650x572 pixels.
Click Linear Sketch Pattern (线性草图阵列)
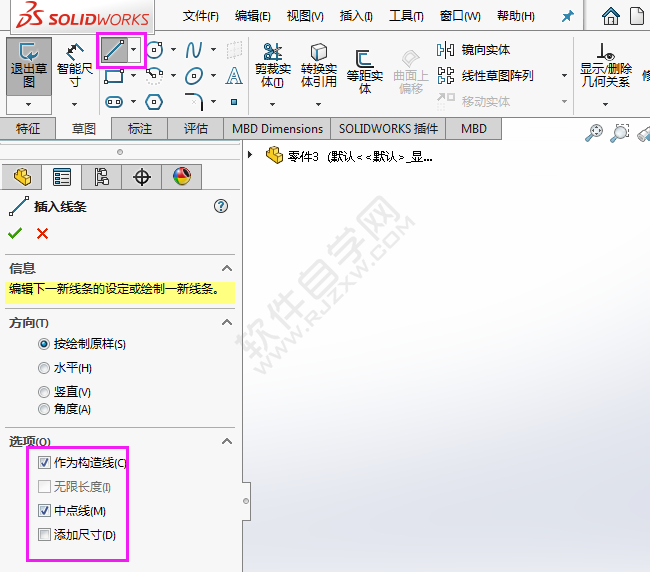click(485, 76)
